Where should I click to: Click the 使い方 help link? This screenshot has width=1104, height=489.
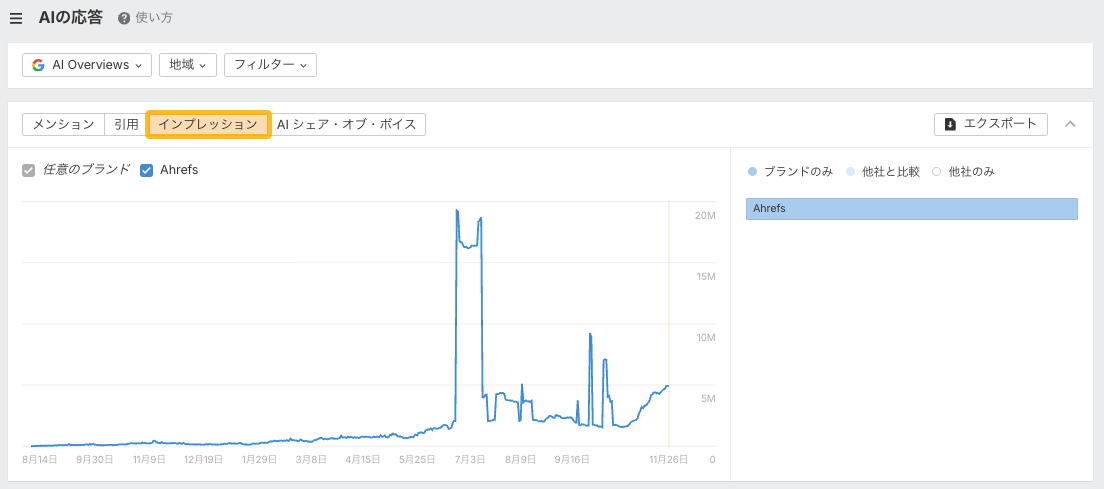[x=153, y=18]
